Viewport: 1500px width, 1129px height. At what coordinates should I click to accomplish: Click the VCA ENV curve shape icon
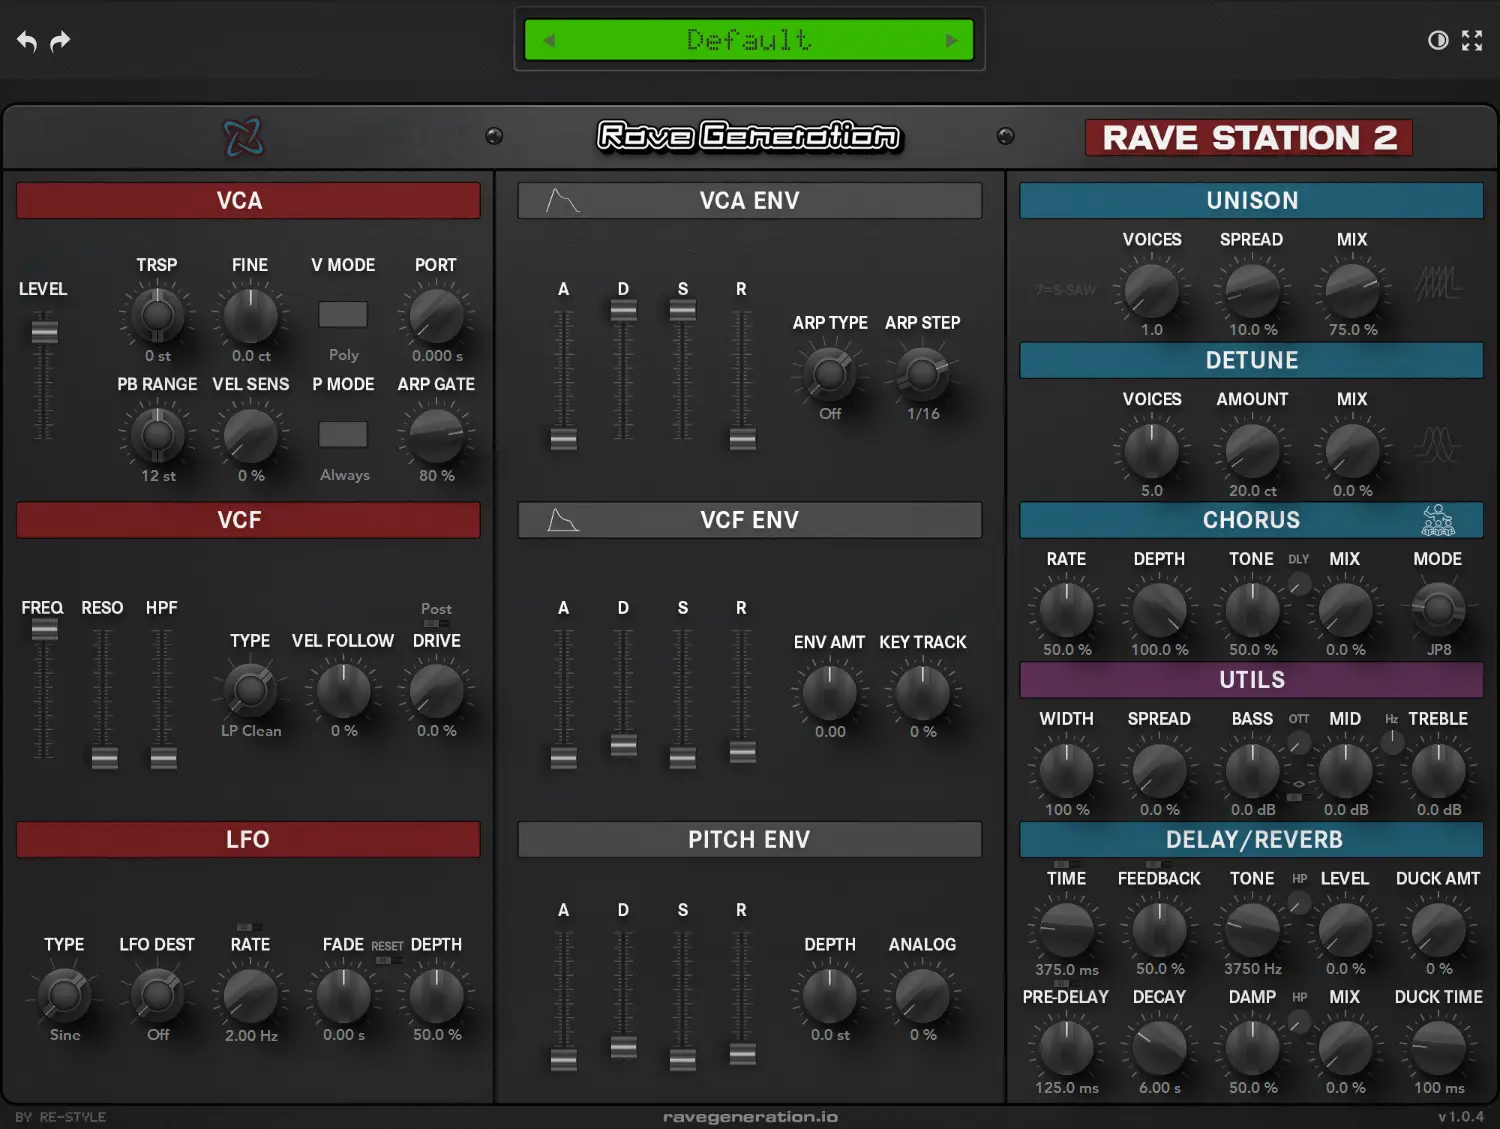[563, 200]
